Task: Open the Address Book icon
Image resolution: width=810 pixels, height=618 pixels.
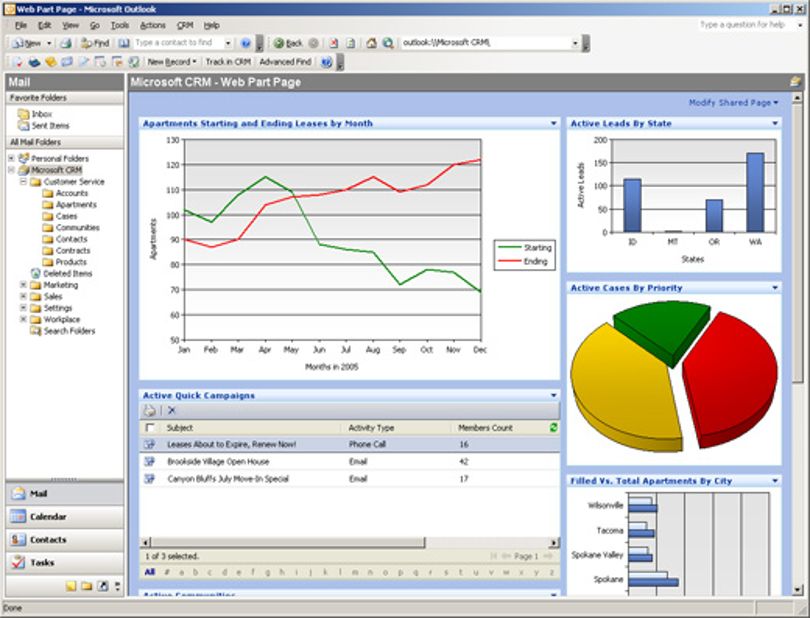Action: pos(123,43)
